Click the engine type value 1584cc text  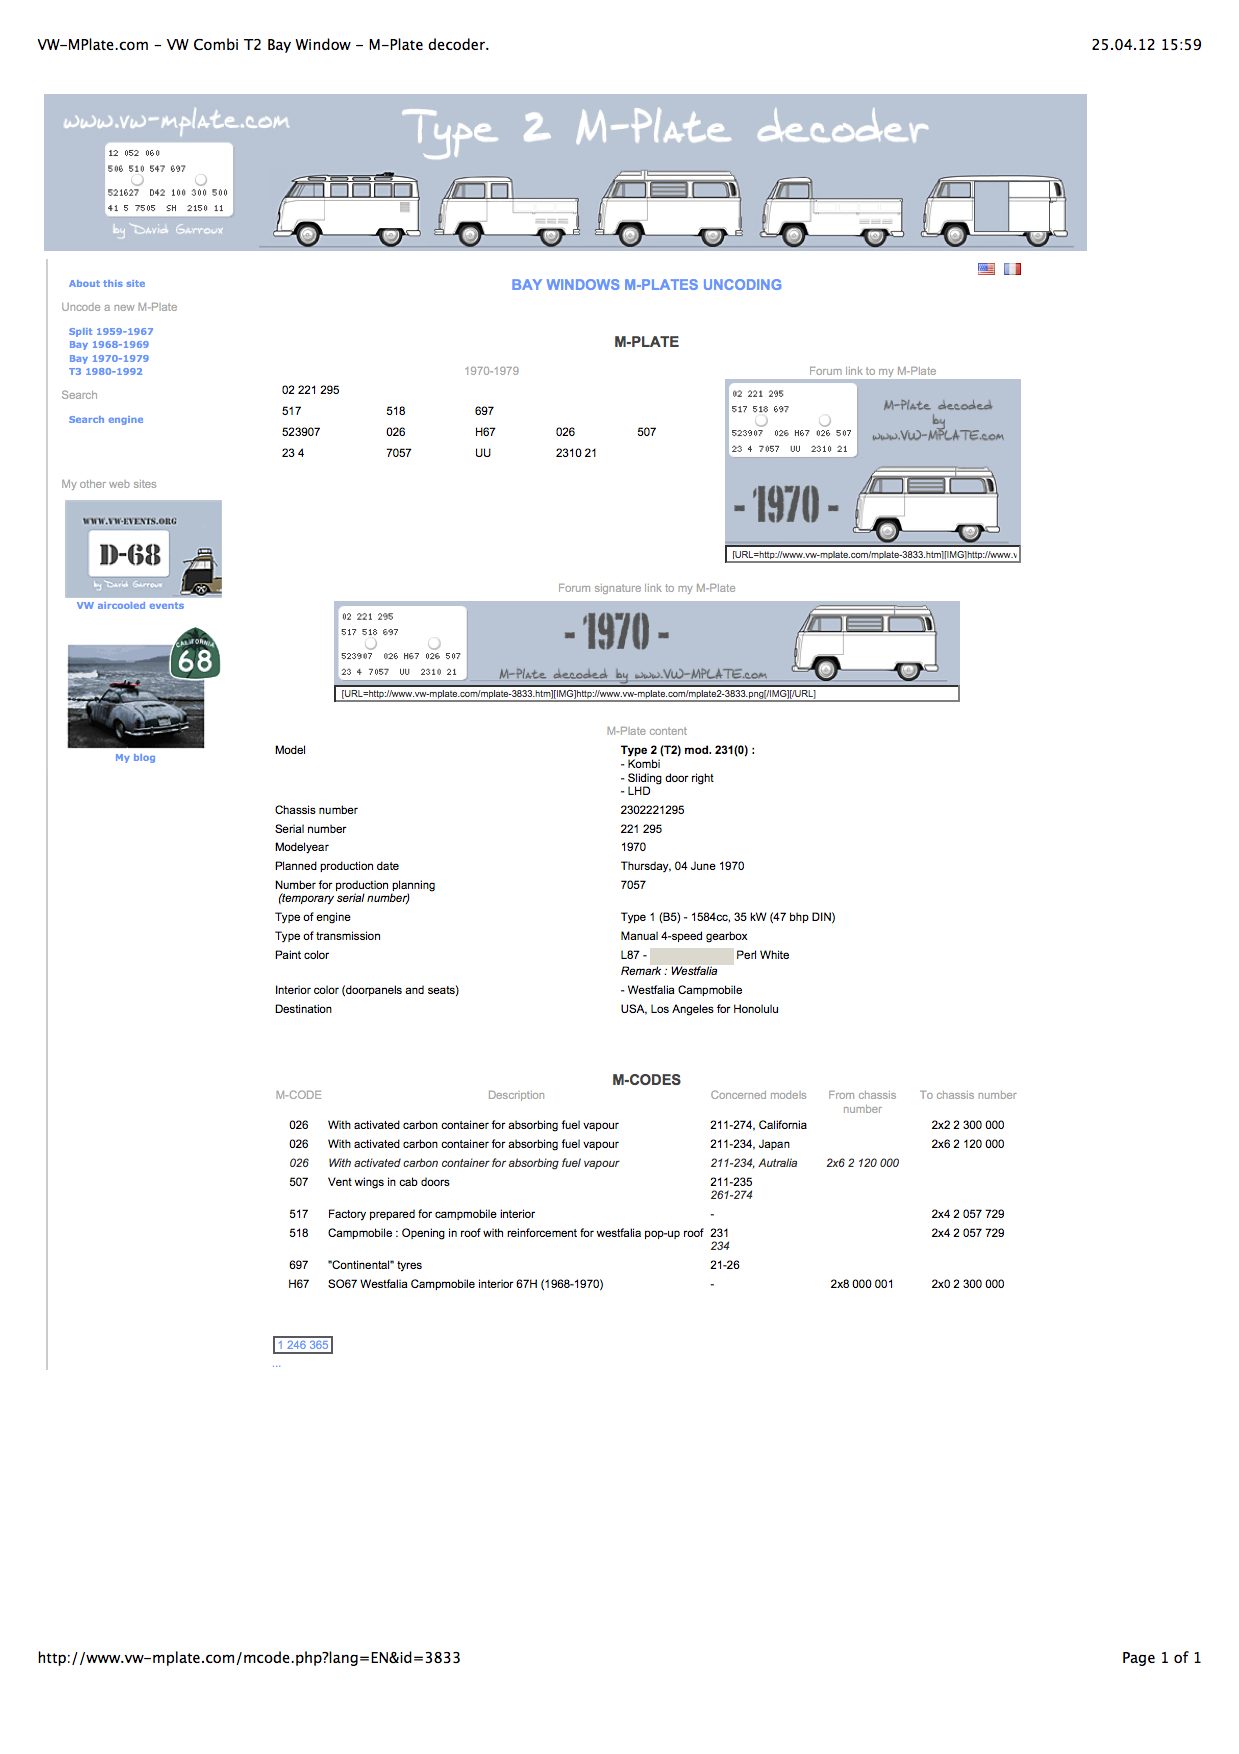point(728,918)
